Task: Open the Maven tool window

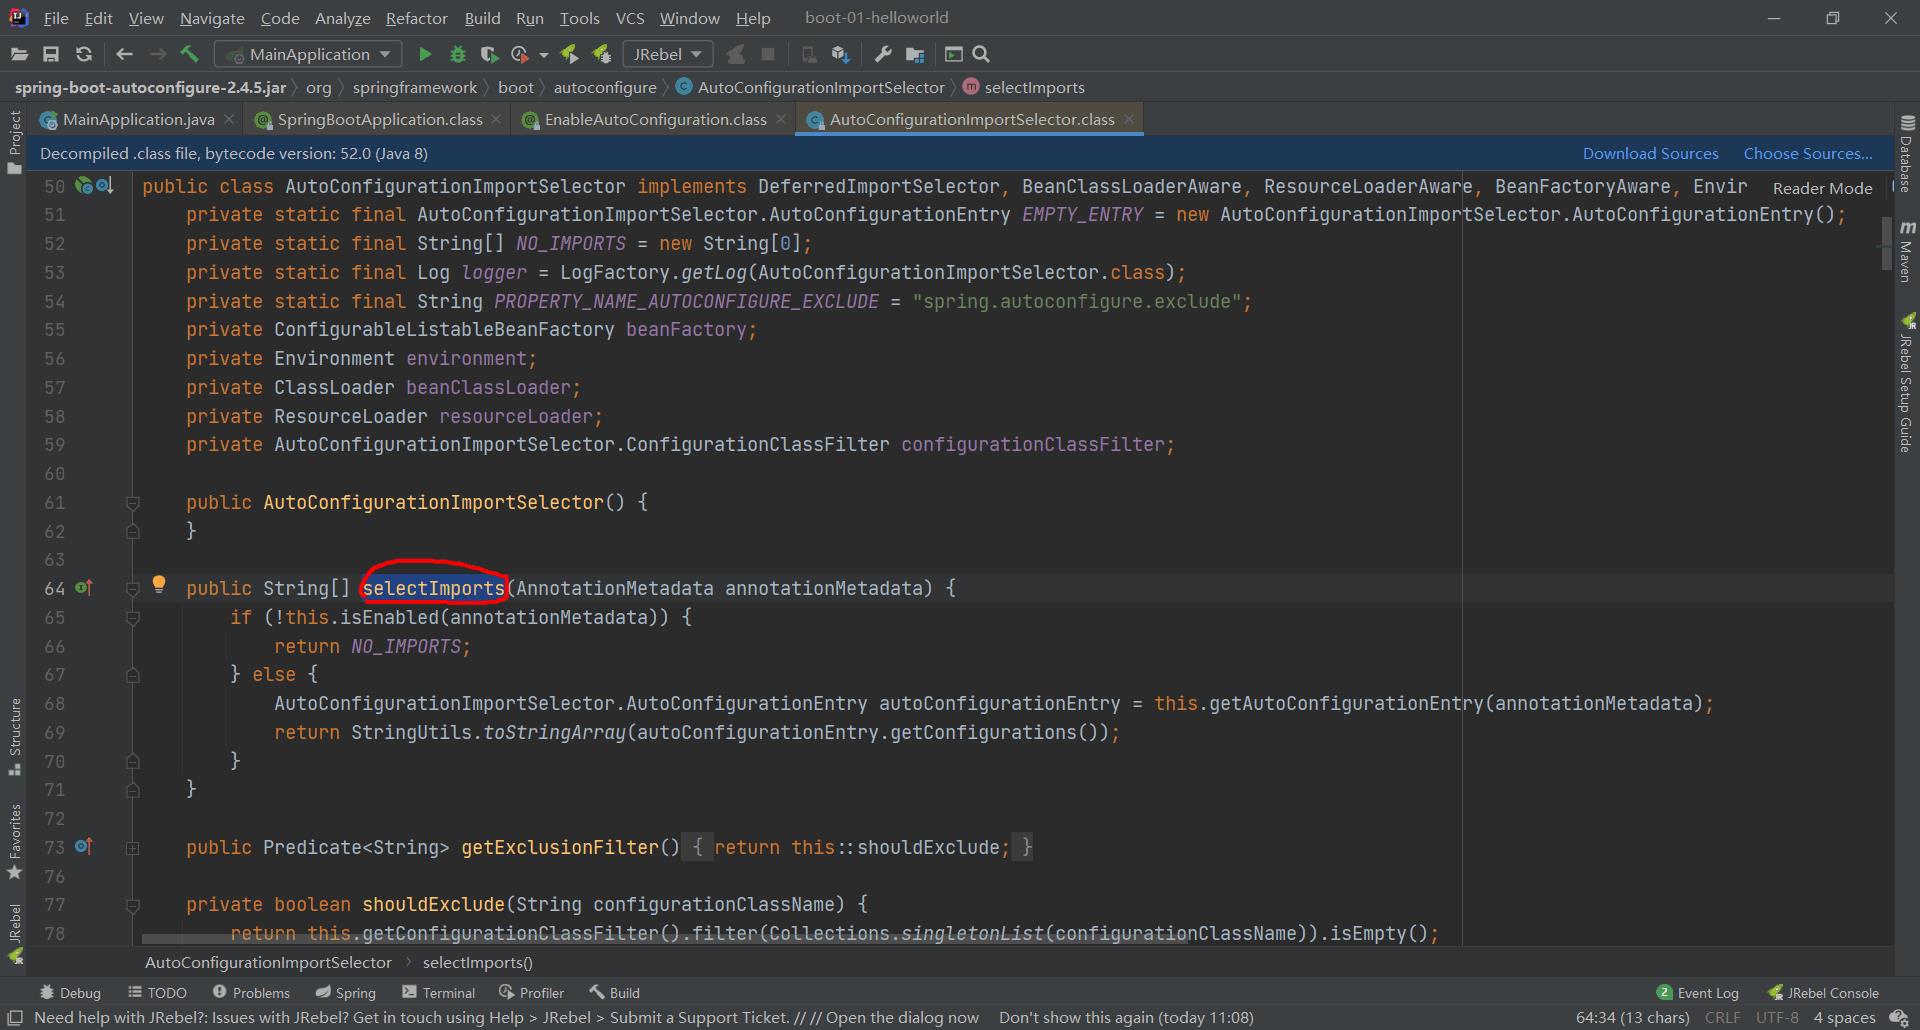Action: pos(1907,251)
